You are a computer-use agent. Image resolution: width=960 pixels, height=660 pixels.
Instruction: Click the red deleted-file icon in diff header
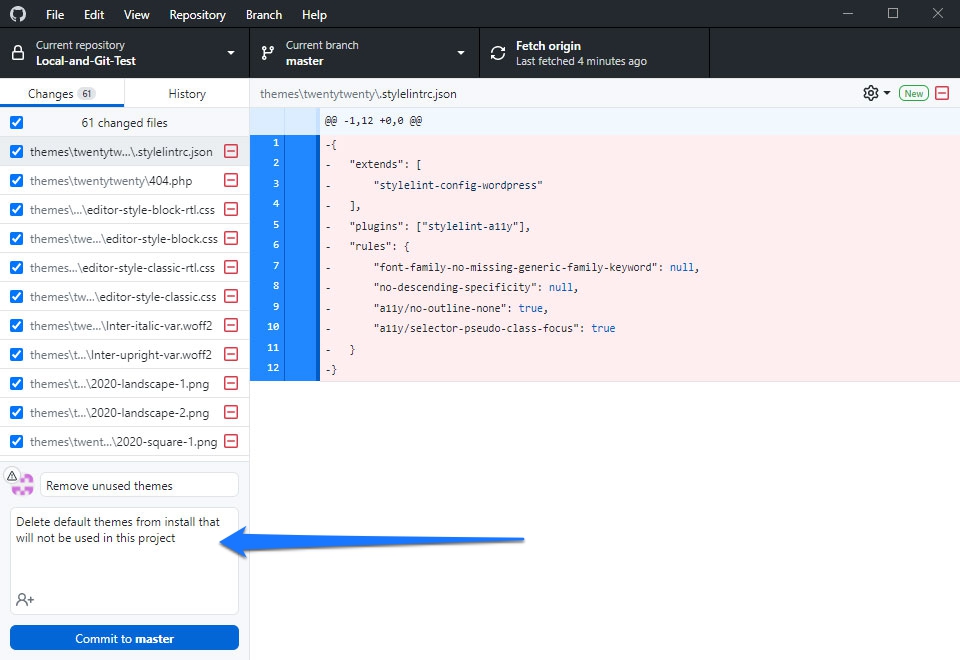coord(942,93)
